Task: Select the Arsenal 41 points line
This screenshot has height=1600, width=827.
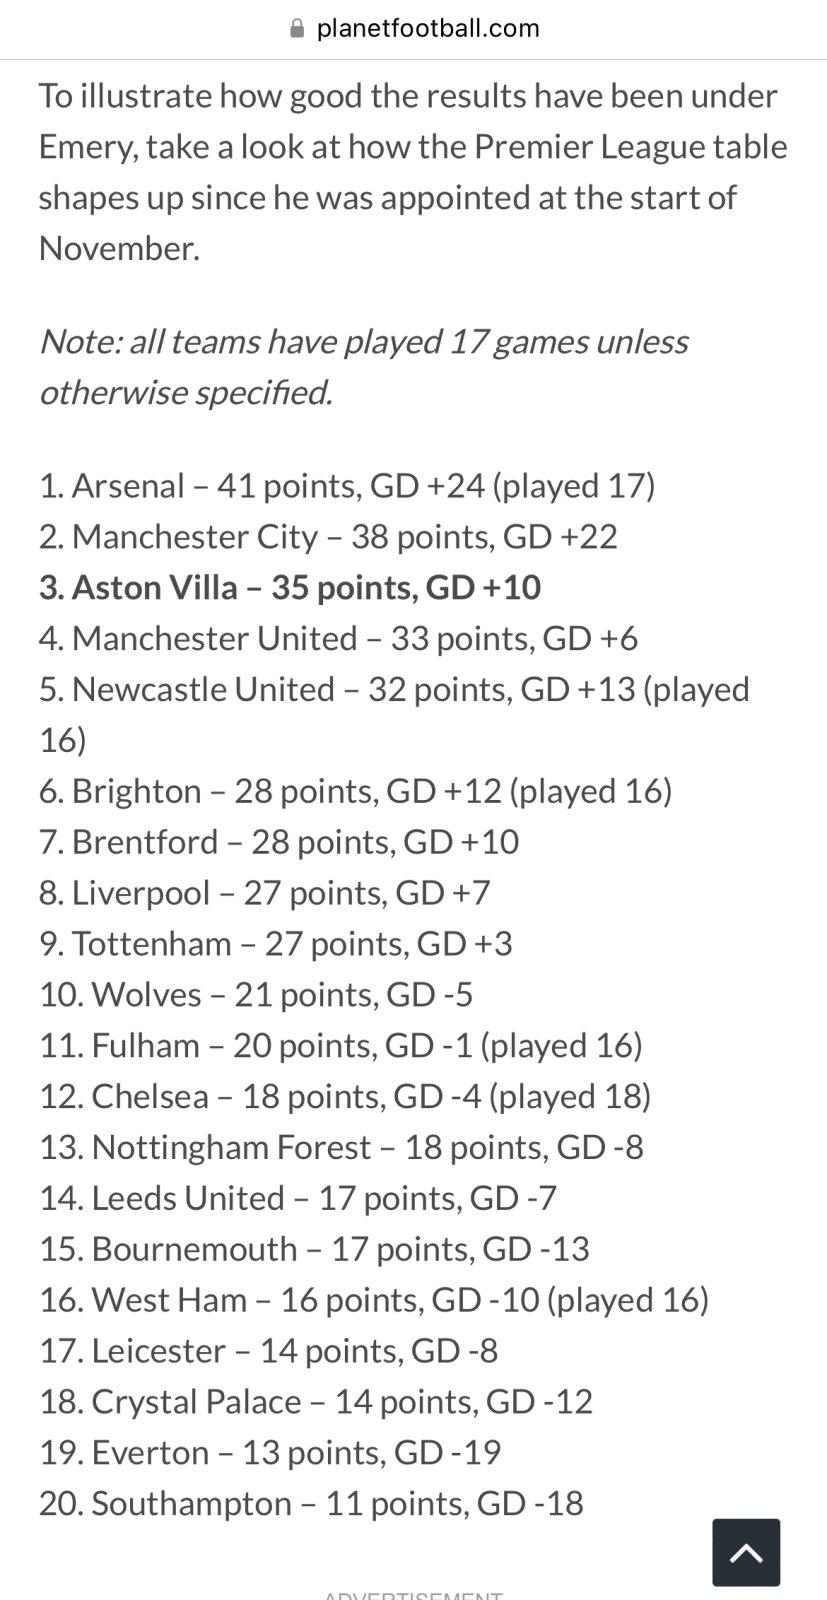Action: click(347, 486)
